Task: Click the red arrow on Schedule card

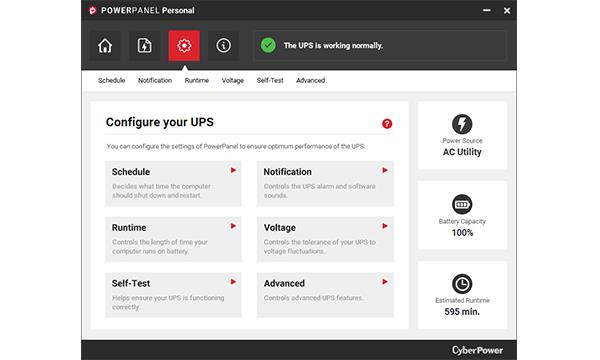Action: pyautogui.click(x=233, y=170)
